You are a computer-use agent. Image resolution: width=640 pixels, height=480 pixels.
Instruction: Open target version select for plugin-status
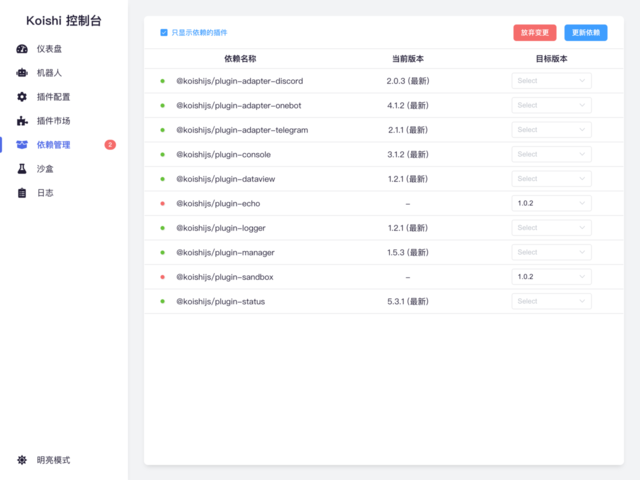coord(551,301)
